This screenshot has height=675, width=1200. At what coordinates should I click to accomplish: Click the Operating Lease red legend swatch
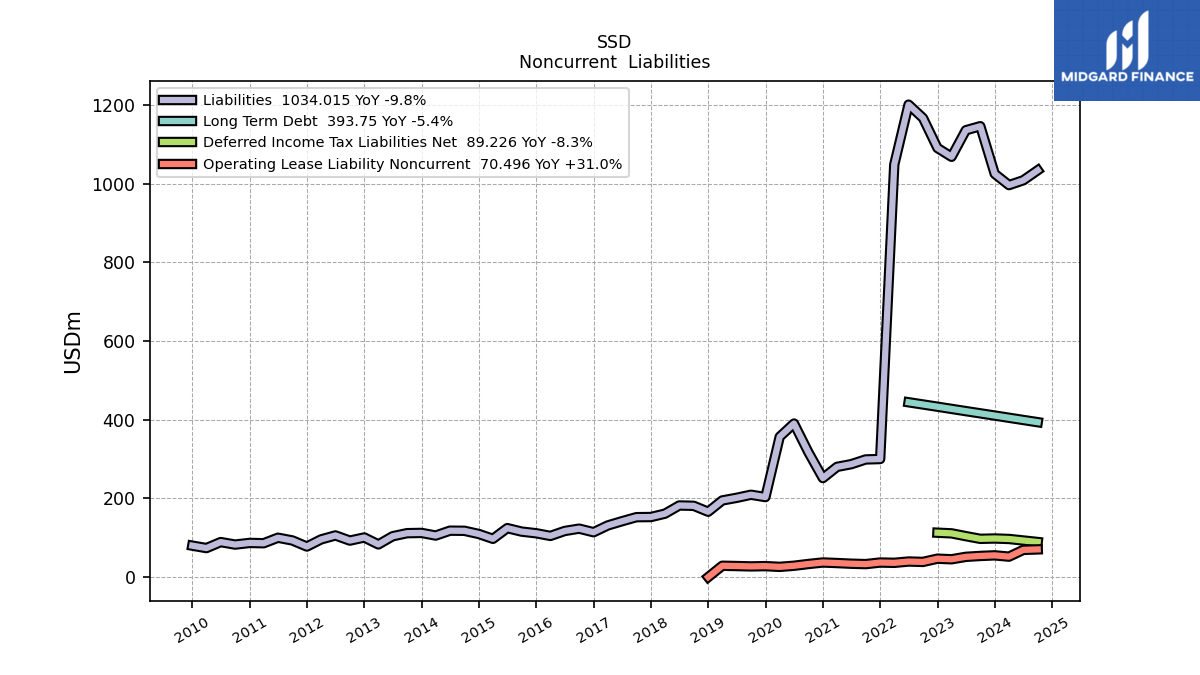(x=178, y=164)
